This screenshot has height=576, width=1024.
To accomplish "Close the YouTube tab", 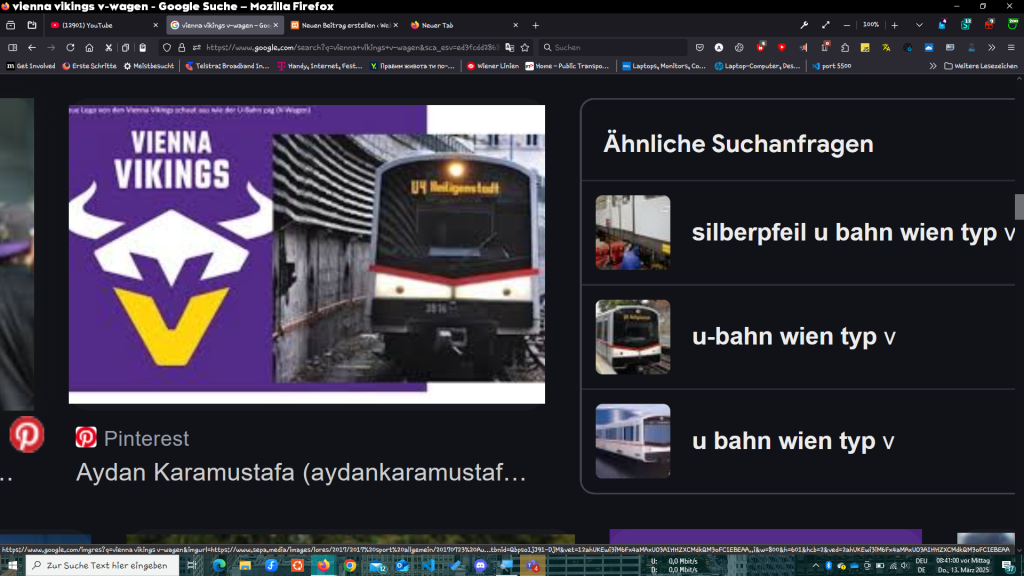I will [155, 25].
